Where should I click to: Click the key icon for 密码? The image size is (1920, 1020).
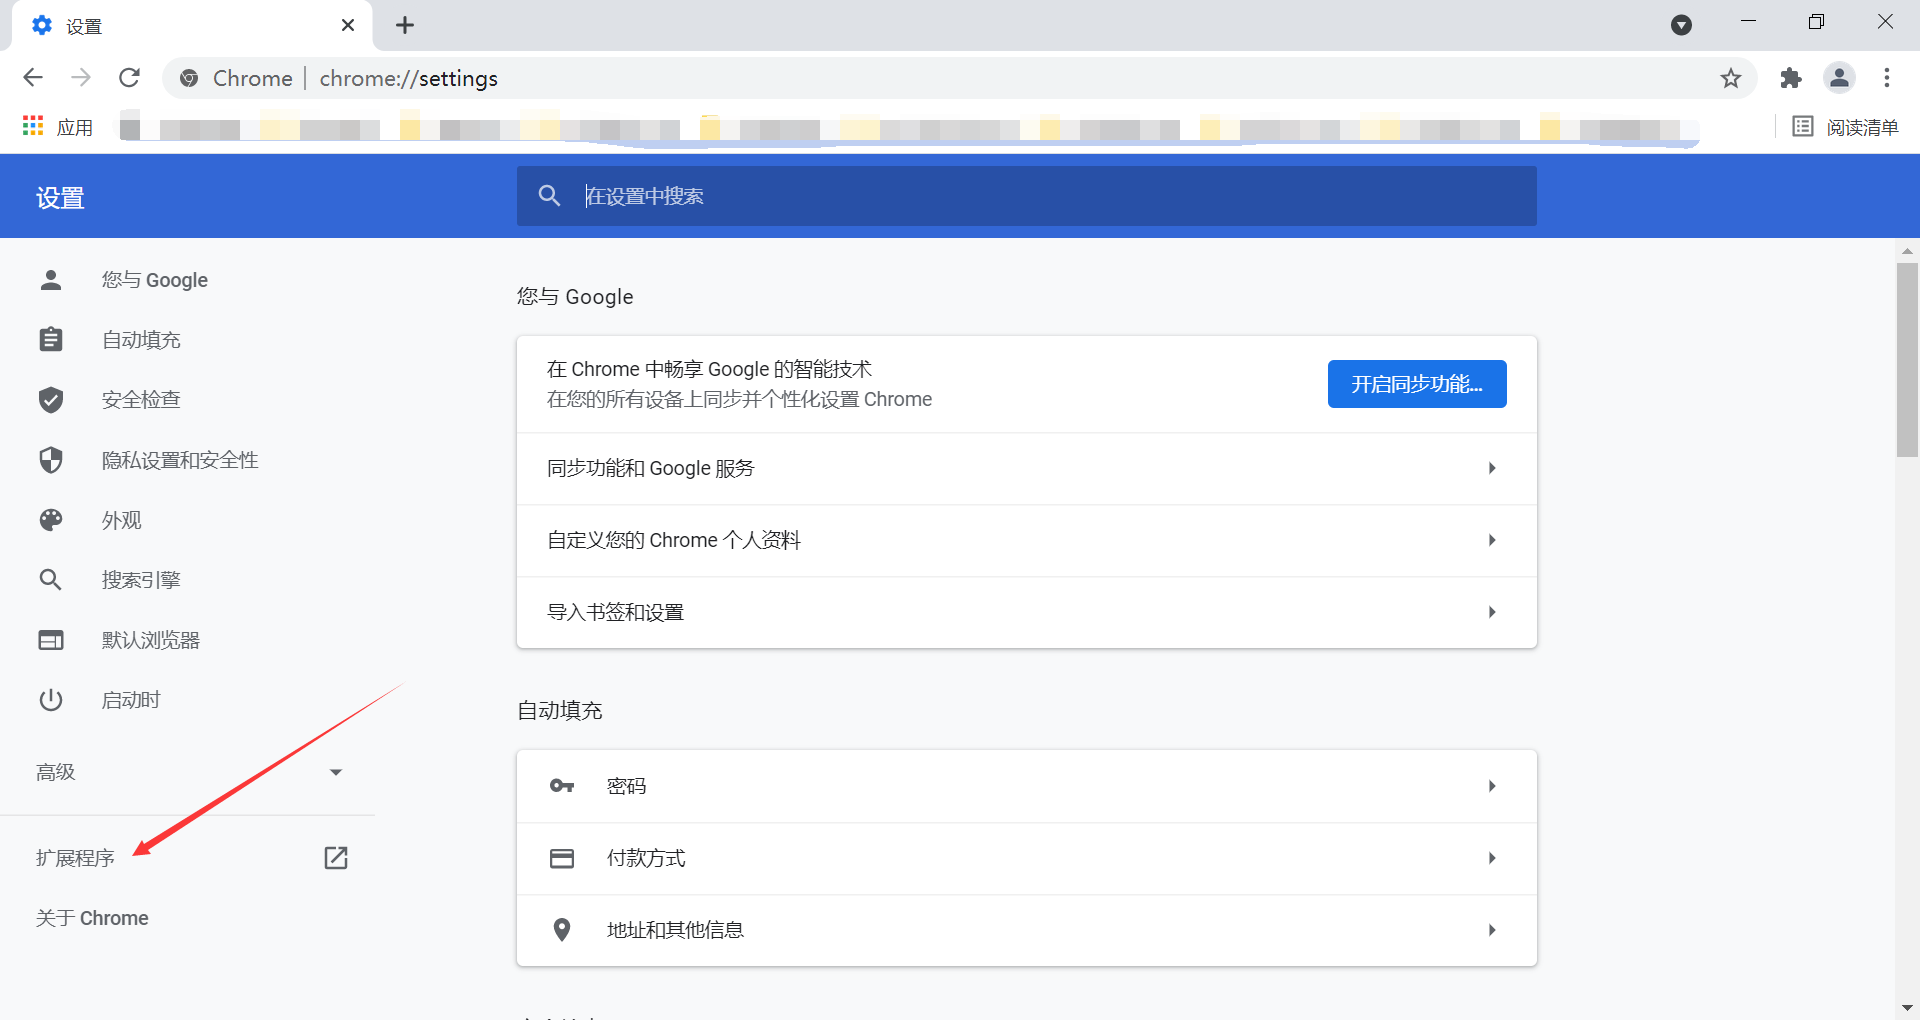562,786
